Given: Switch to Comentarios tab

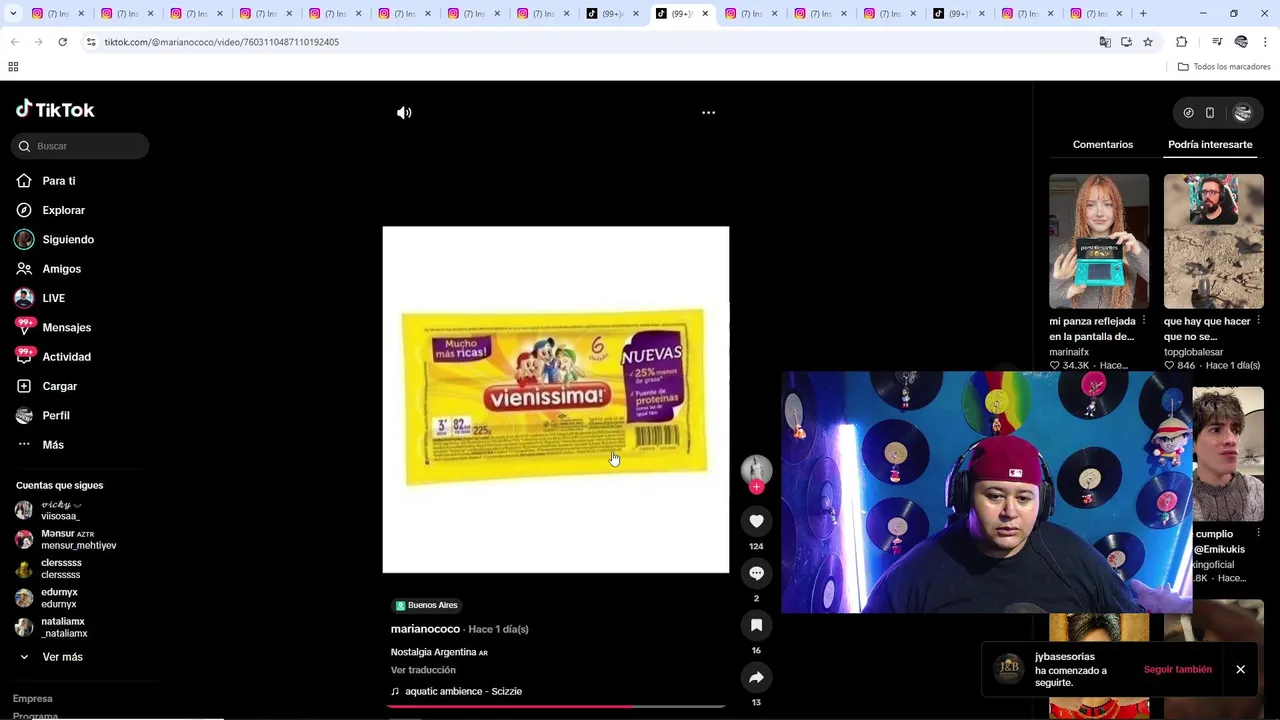Looking at the screenshot, I should coord(1103,145).
